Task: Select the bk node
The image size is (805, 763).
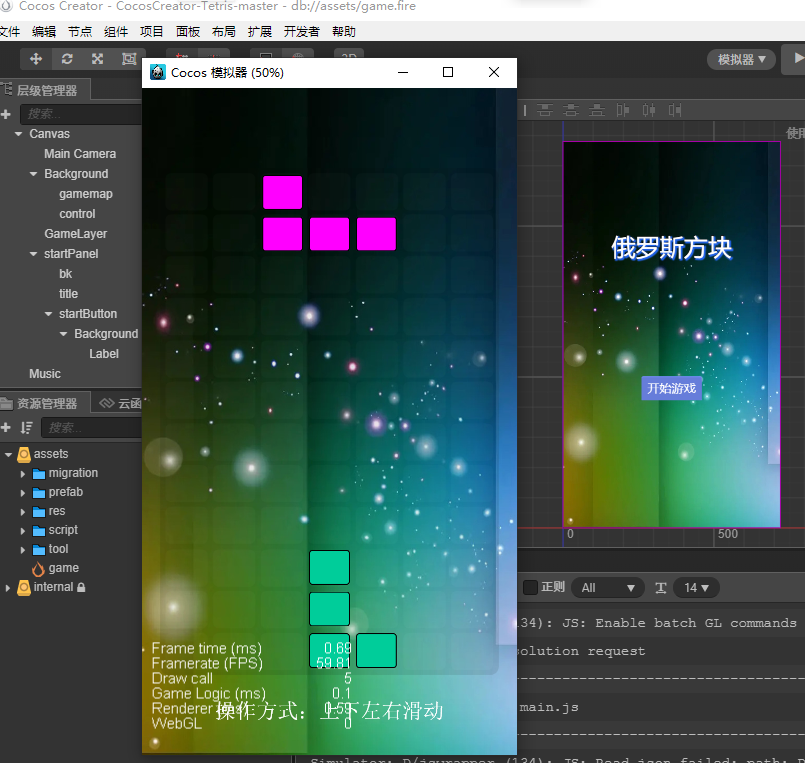Action: 65,274
